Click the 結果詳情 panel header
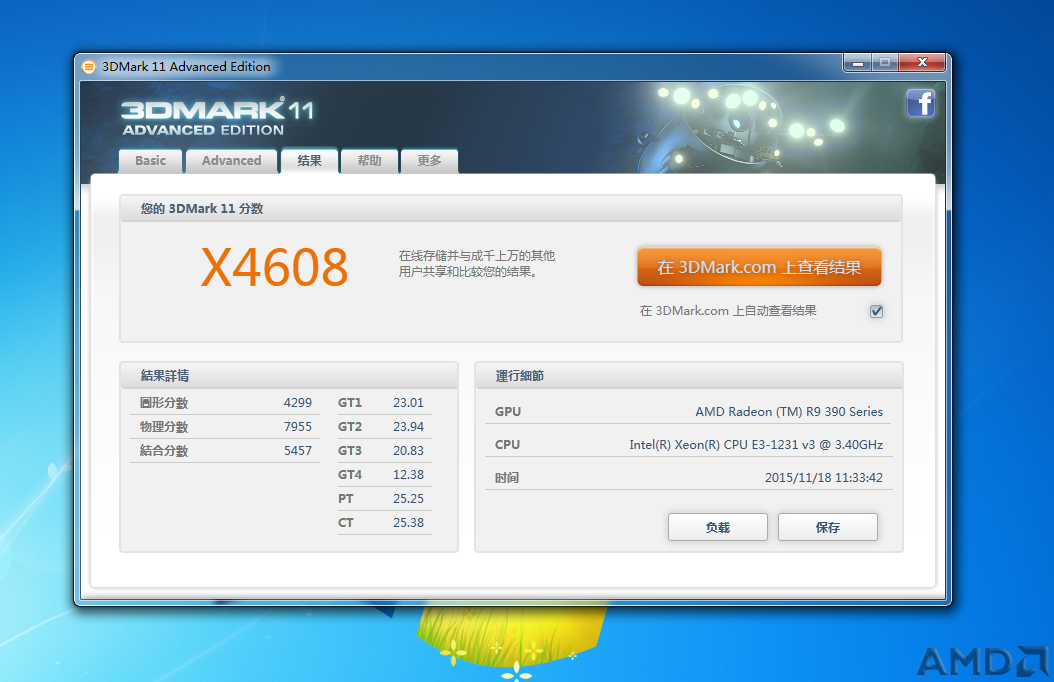The width and height of the screenshot is (1054, 682). click(x=289, y=376)
